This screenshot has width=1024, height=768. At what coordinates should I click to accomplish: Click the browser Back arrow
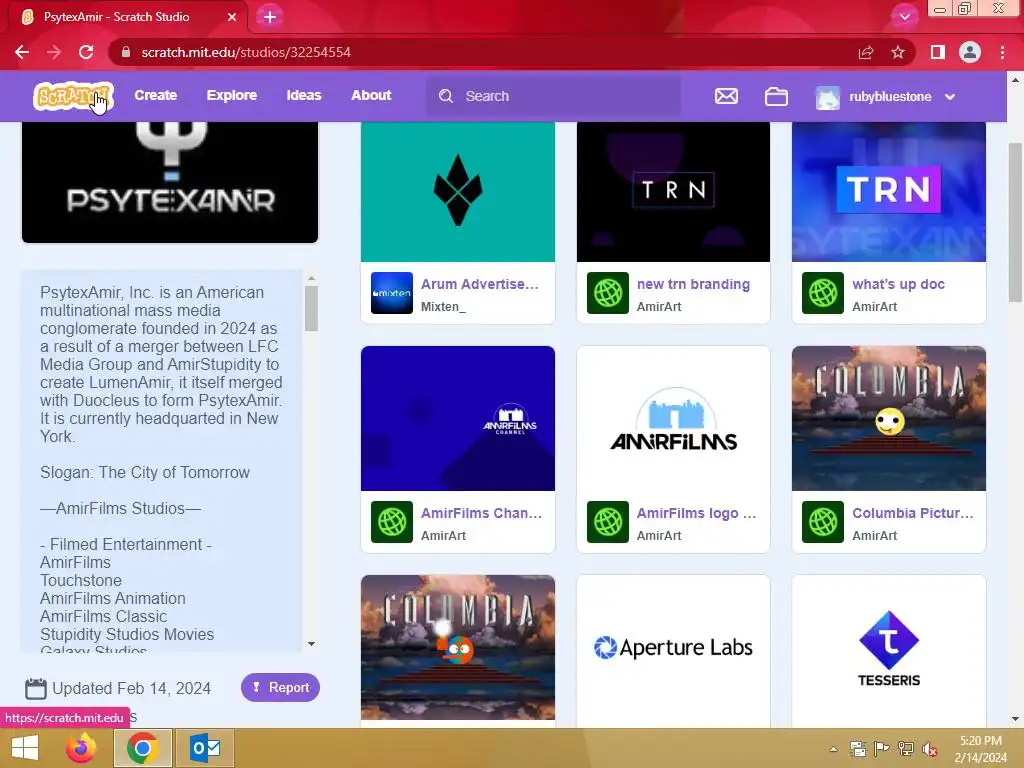tap(22, 52)
